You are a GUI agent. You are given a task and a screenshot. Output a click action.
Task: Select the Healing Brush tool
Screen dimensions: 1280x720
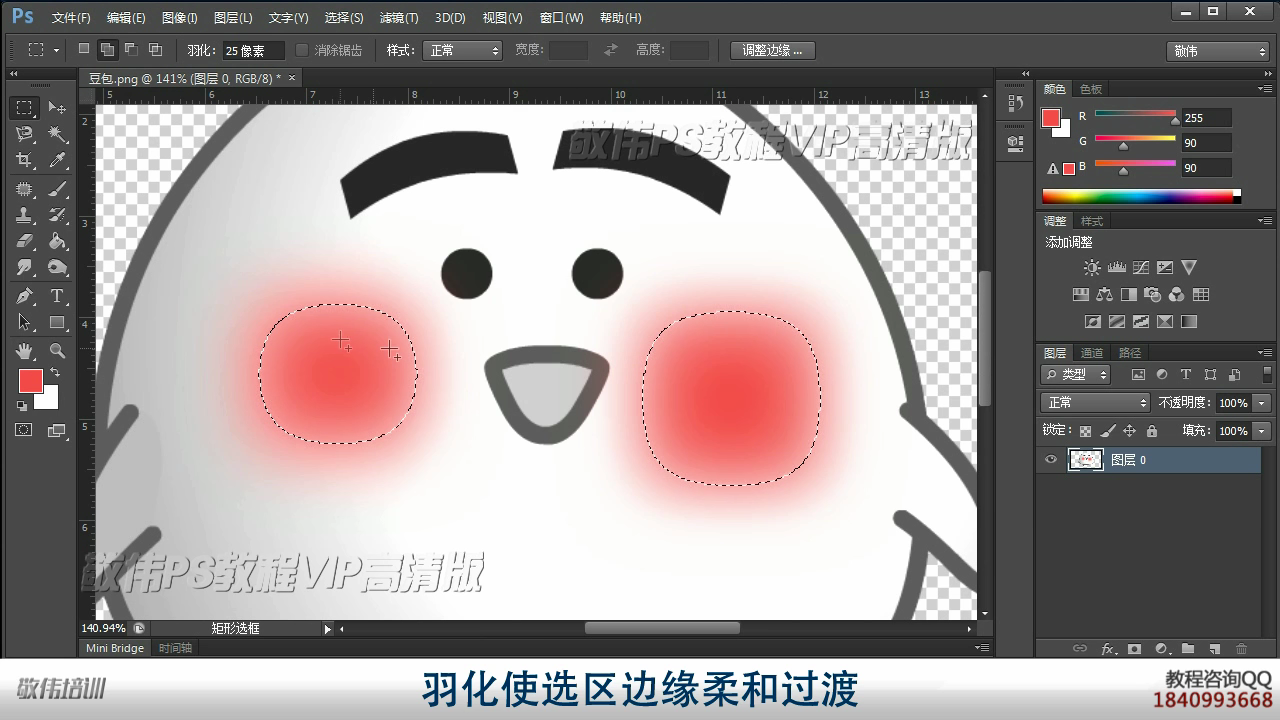pyautogui.click(x=24, y=189)
